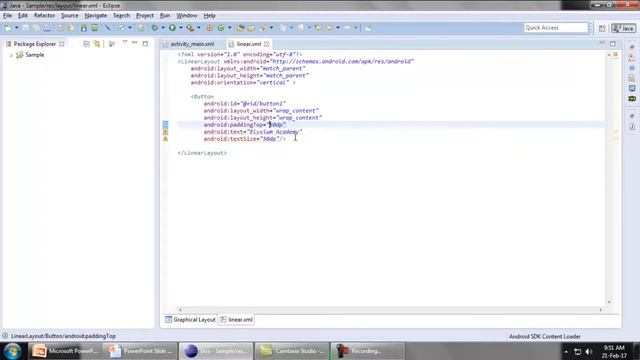
Task: Open the Debug dropdown arrow
Action: pyautogui.click(x=163, y=28)
